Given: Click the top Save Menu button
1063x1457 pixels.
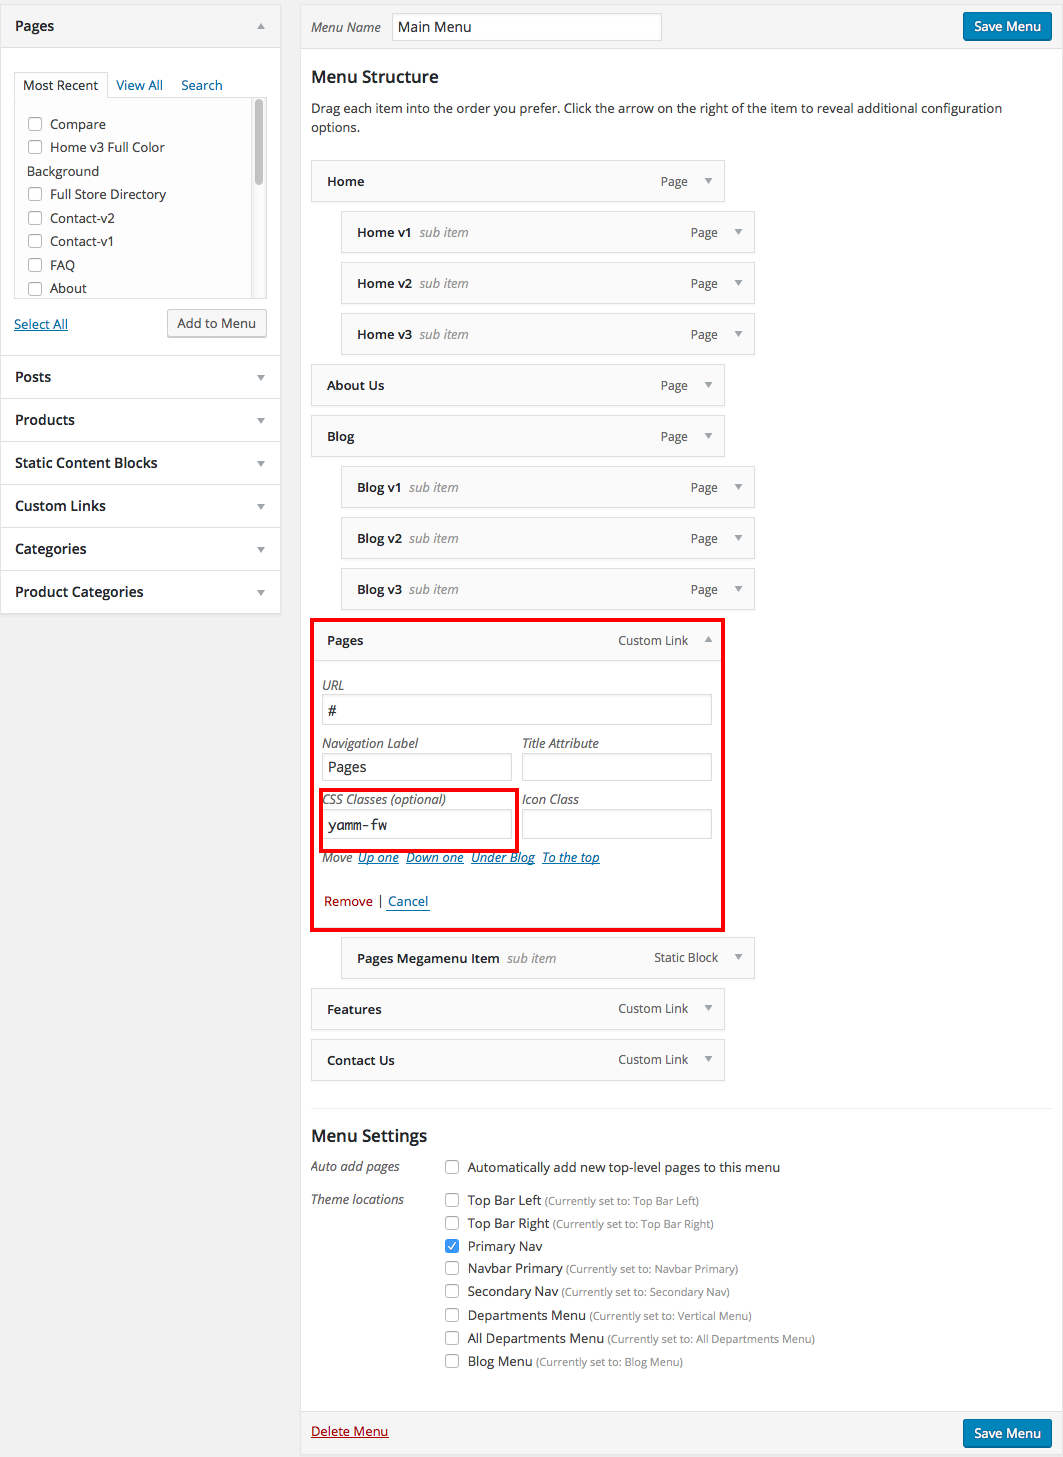Looking at the screenshot, I should tap(1007, 26).
